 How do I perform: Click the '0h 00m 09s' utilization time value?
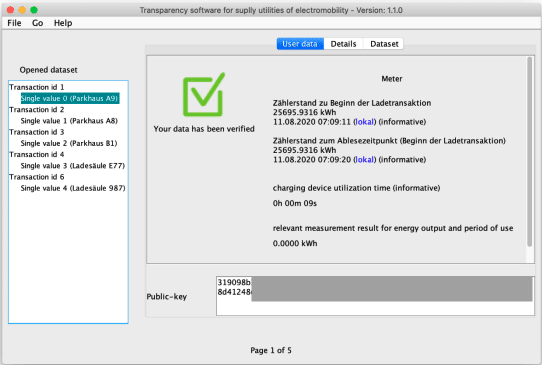pos(295,203)
